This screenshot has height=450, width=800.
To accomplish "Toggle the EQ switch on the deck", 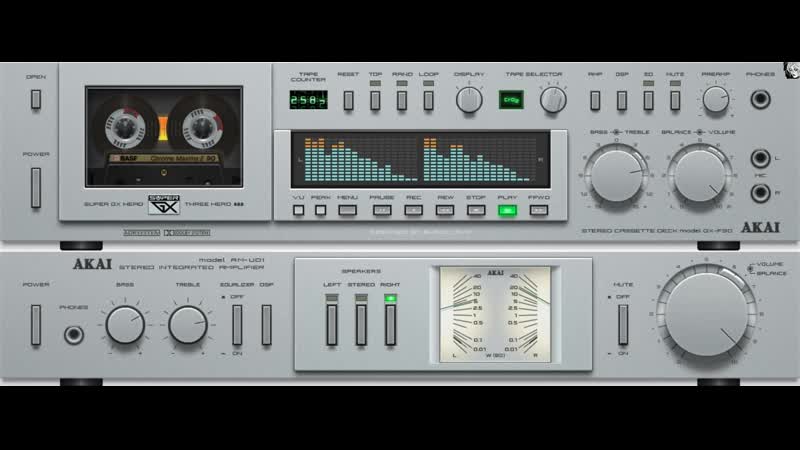I will coord(648,100).
